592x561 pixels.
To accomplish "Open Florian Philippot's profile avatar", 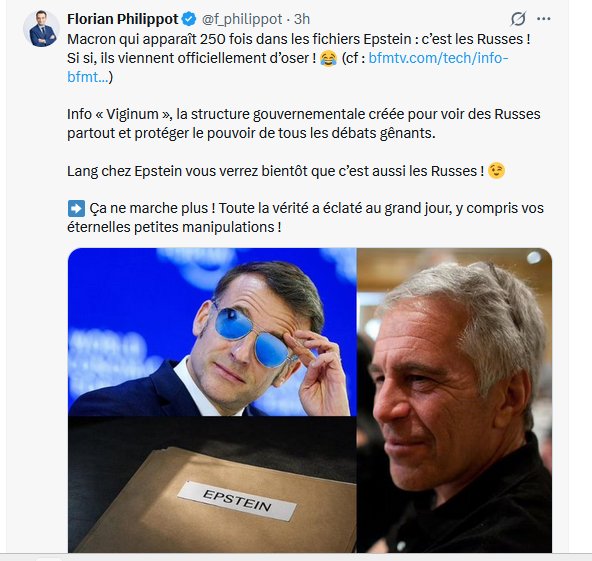I will tap(42, 29).
